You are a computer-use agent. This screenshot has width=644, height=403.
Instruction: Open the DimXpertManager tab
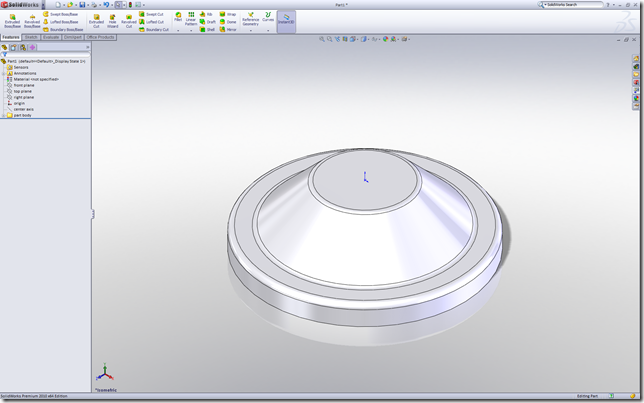click(32, 47)
